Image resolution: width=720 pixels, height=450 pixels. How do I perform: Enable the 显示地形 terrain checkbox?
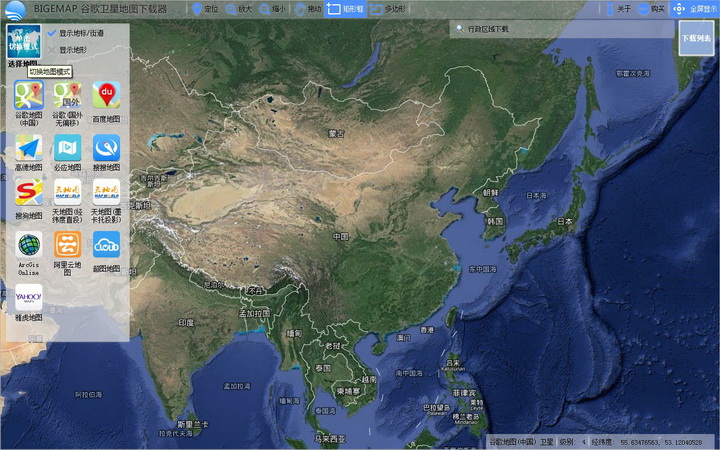(x=52, y=49)
